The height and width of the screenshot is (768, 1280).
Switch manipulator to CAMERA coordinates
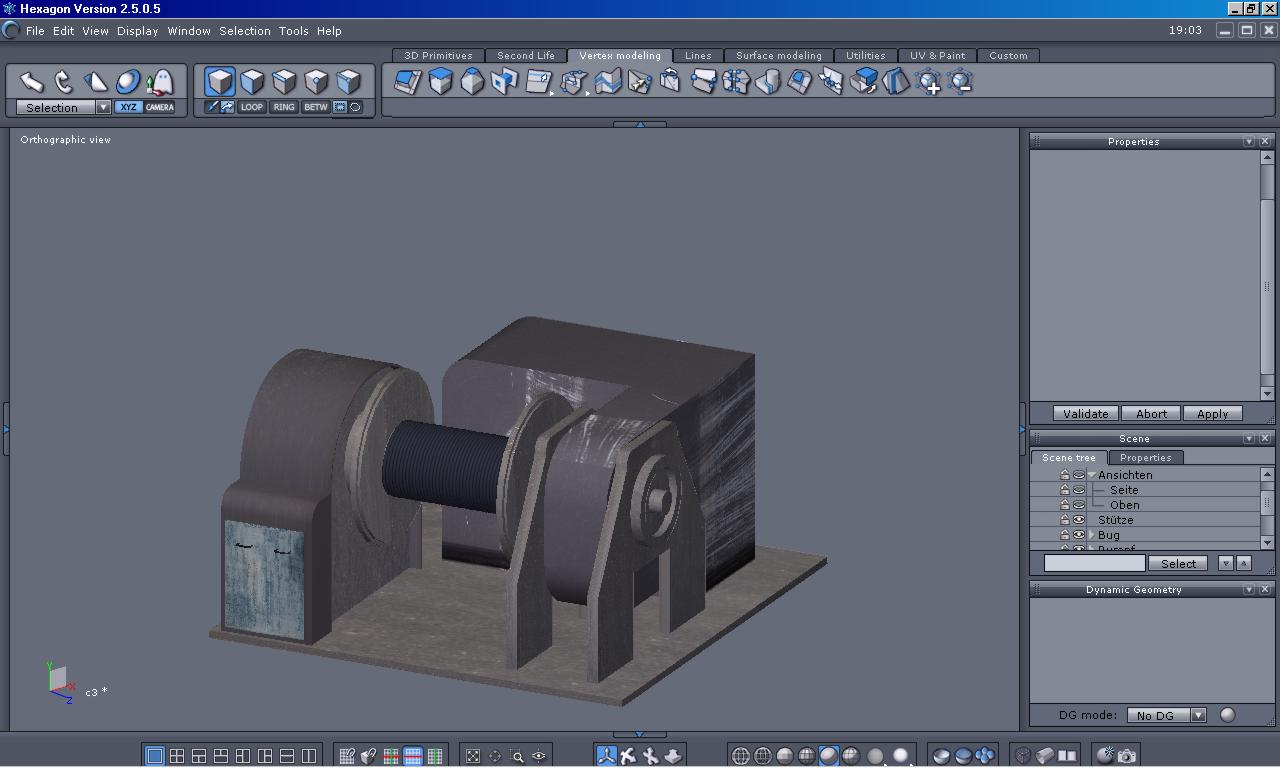(160, 107)
